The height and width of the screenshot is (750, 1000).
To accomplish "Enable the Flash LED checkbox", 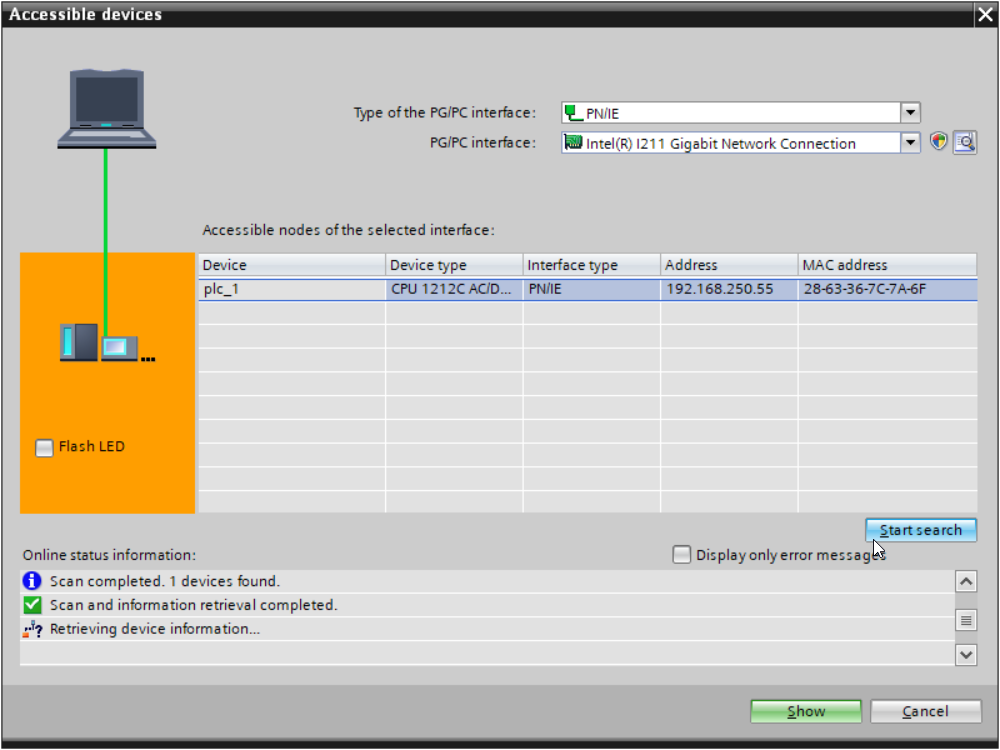I will [x=44, y=448].
